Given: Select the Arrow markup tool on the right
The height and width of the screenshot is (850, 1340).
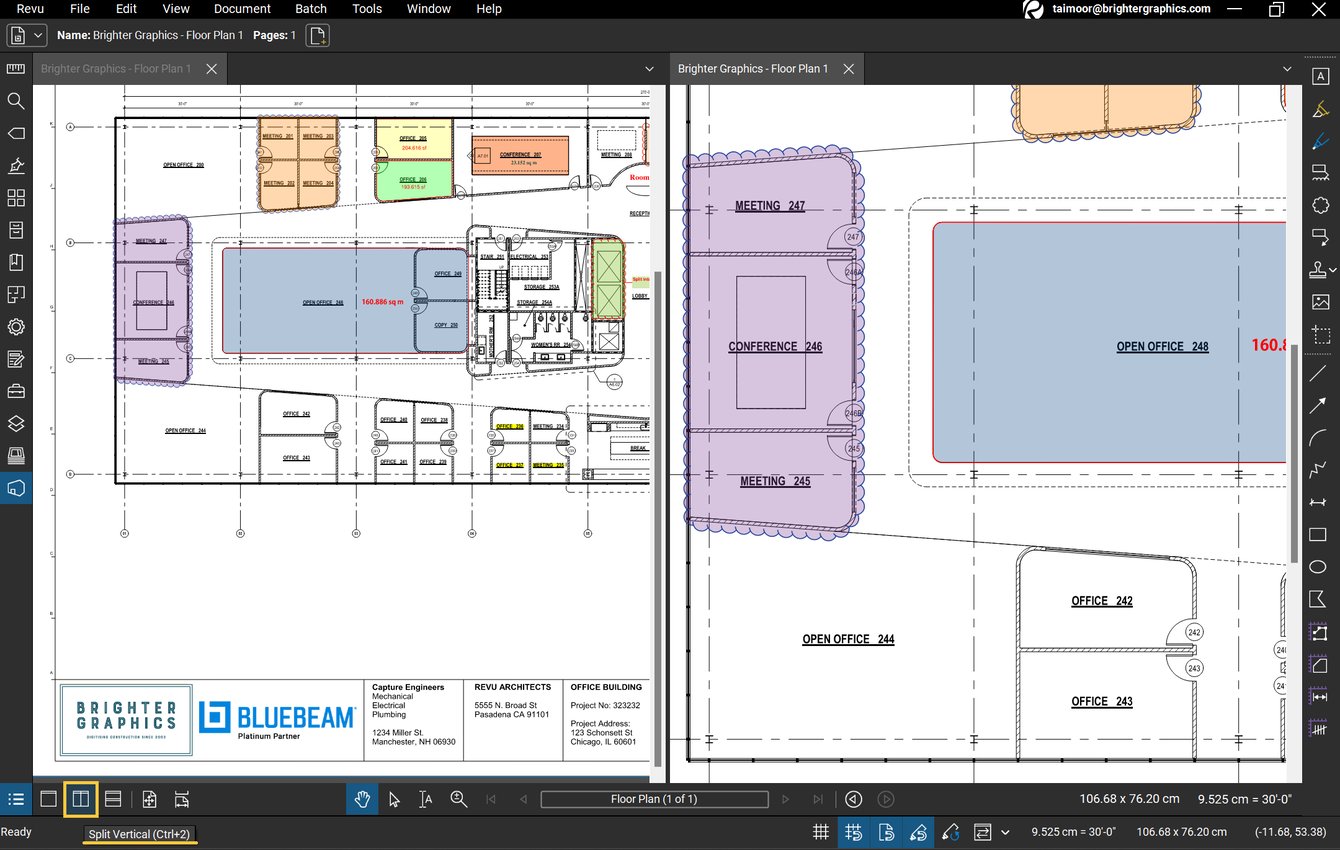Looking at the screenshot, I should [1320, 406].
